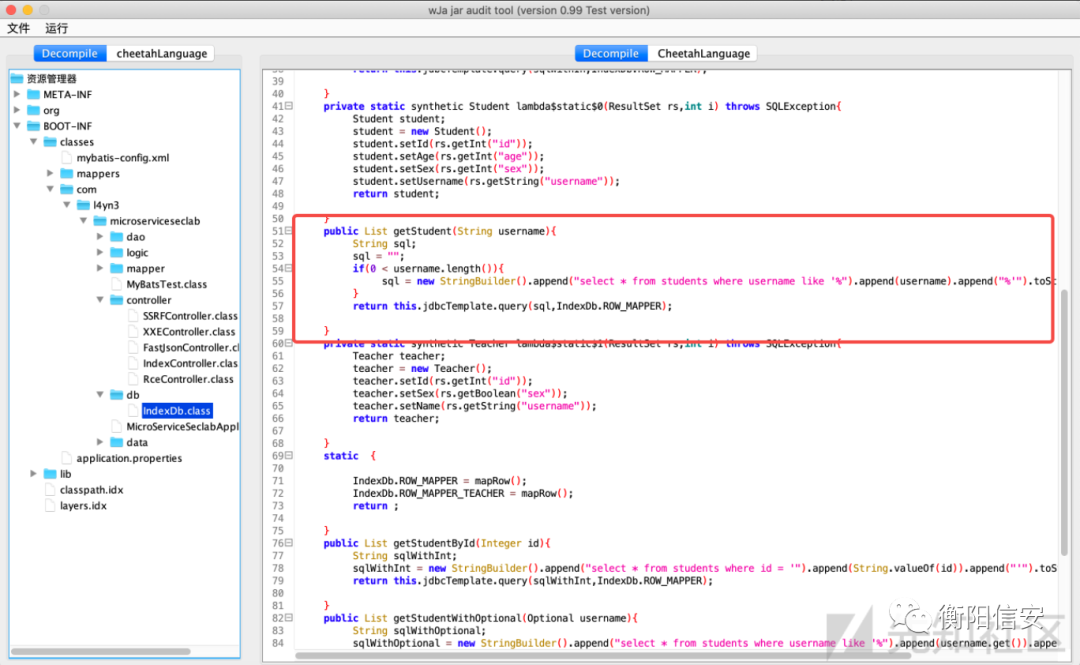Expand the mapper folder arrow
Viewport: 1080px width, 665px height.
point(100,269)
